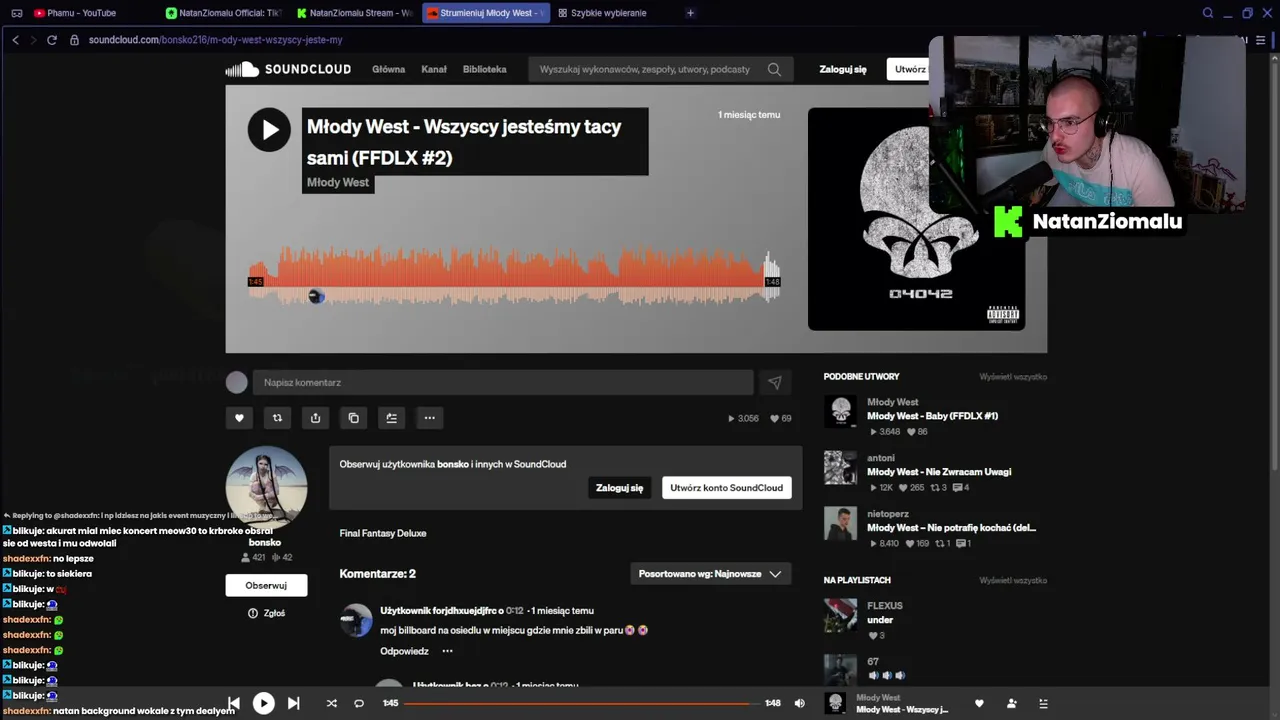
Task: Click the thumbnail of the Baby (FFDLX #1) track
Action: point(840,411)
